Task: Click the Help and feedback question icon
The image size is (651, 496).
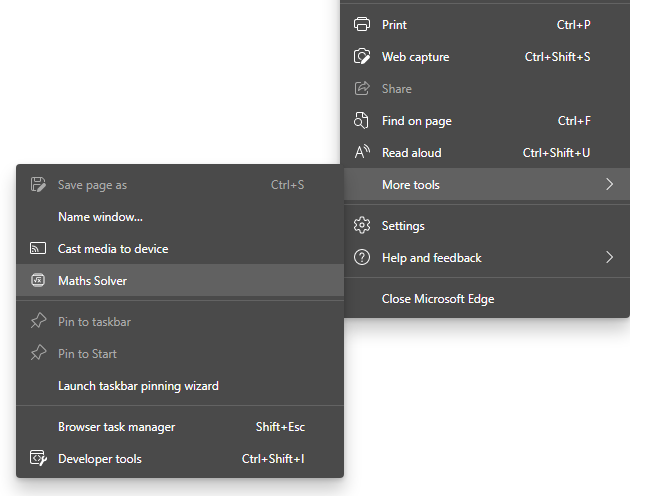Action: [362, 258]
